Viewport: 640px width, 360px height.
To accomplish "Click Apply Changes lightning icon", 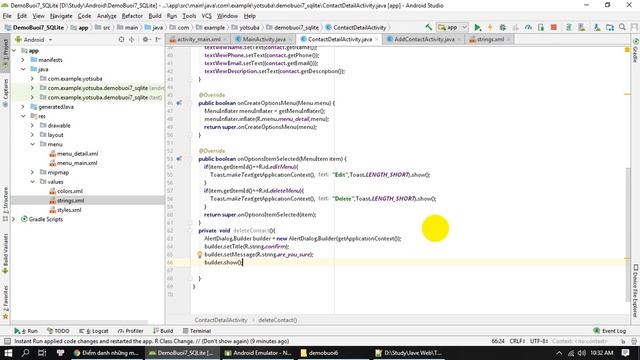I will [490, 27].
